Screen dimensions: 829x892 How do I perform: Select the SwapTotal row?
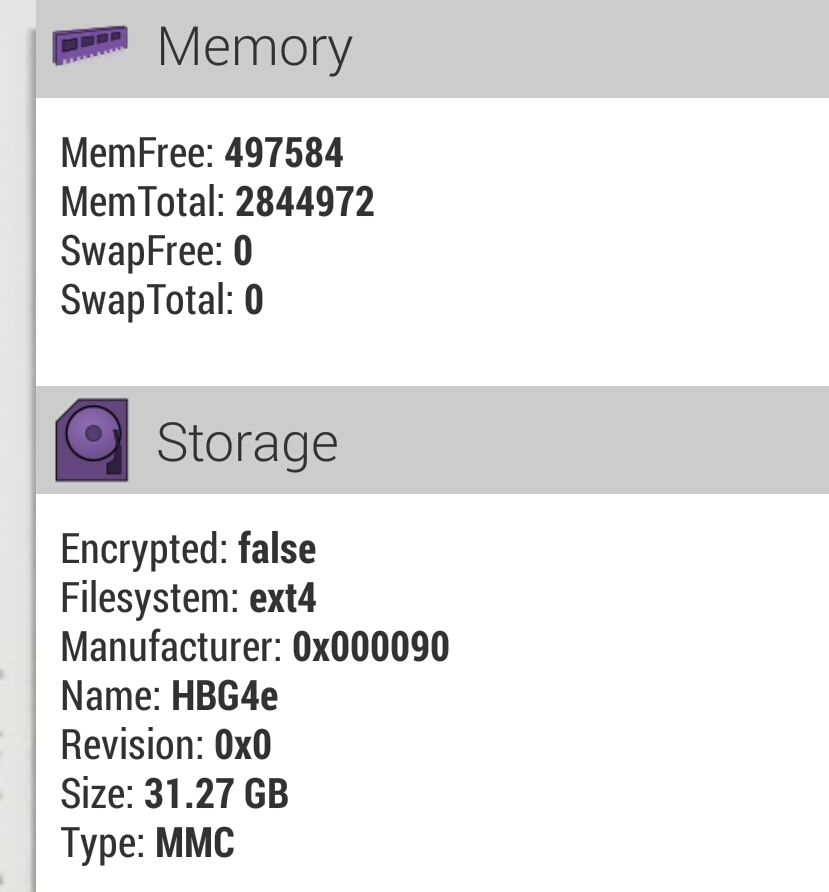tap(162, 300)
